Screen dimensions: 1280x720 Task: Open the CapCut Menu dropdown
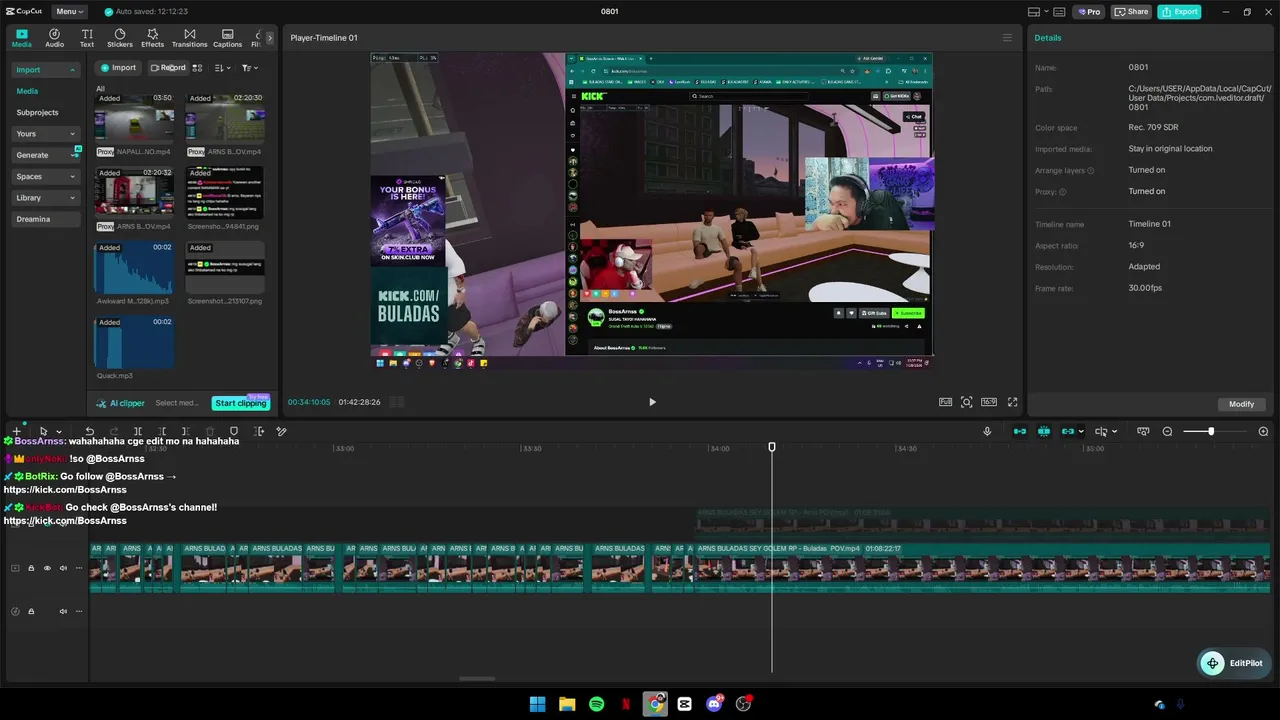tap(70, 12)
